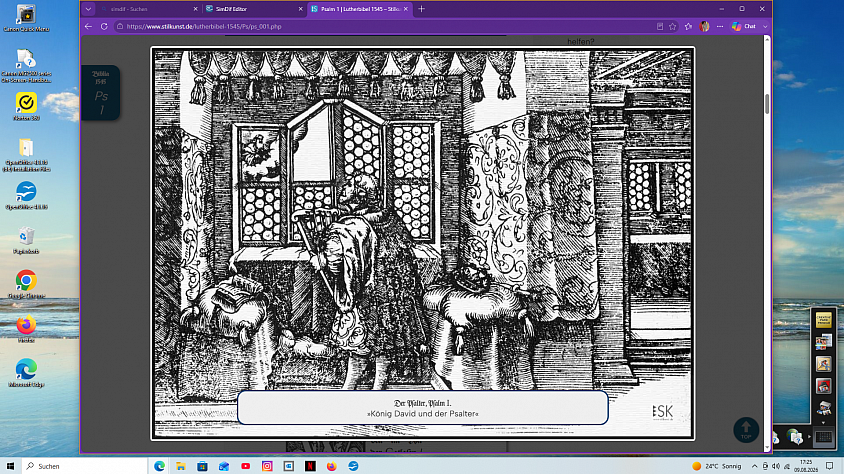Open YouTube from the taskbar
This screenshot has width=844, height=474.
[x=245, y=466]
